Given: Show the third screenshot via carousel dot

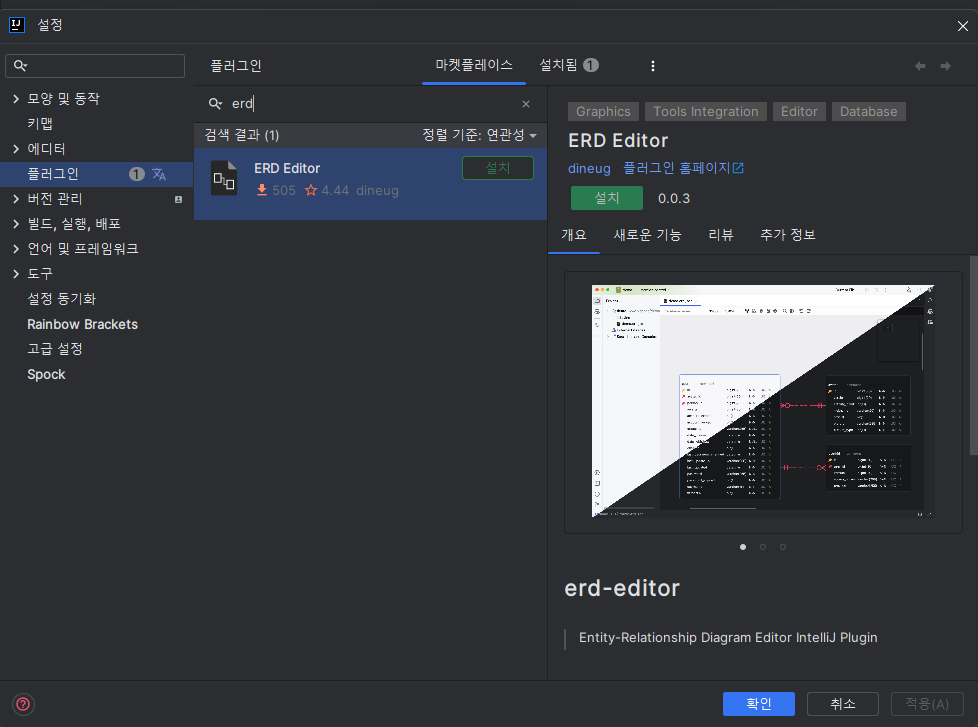Looking at the screenshot, I should [x=783, y=547].
